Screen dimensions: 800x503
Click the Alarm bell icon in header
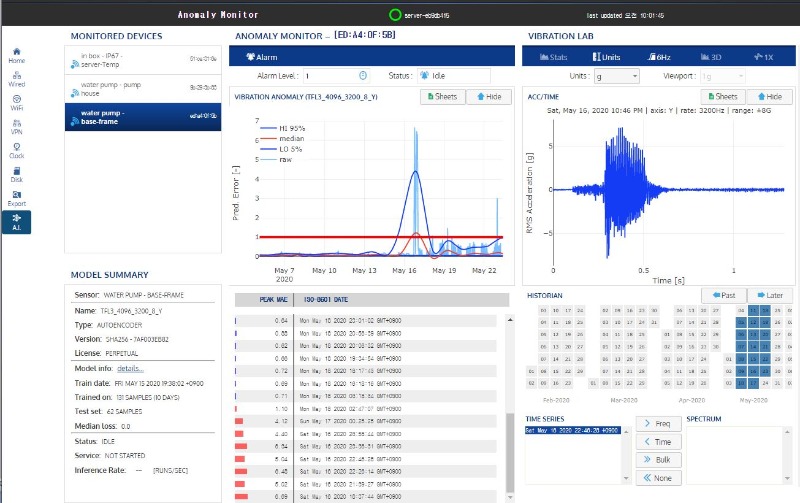point(251,57)
